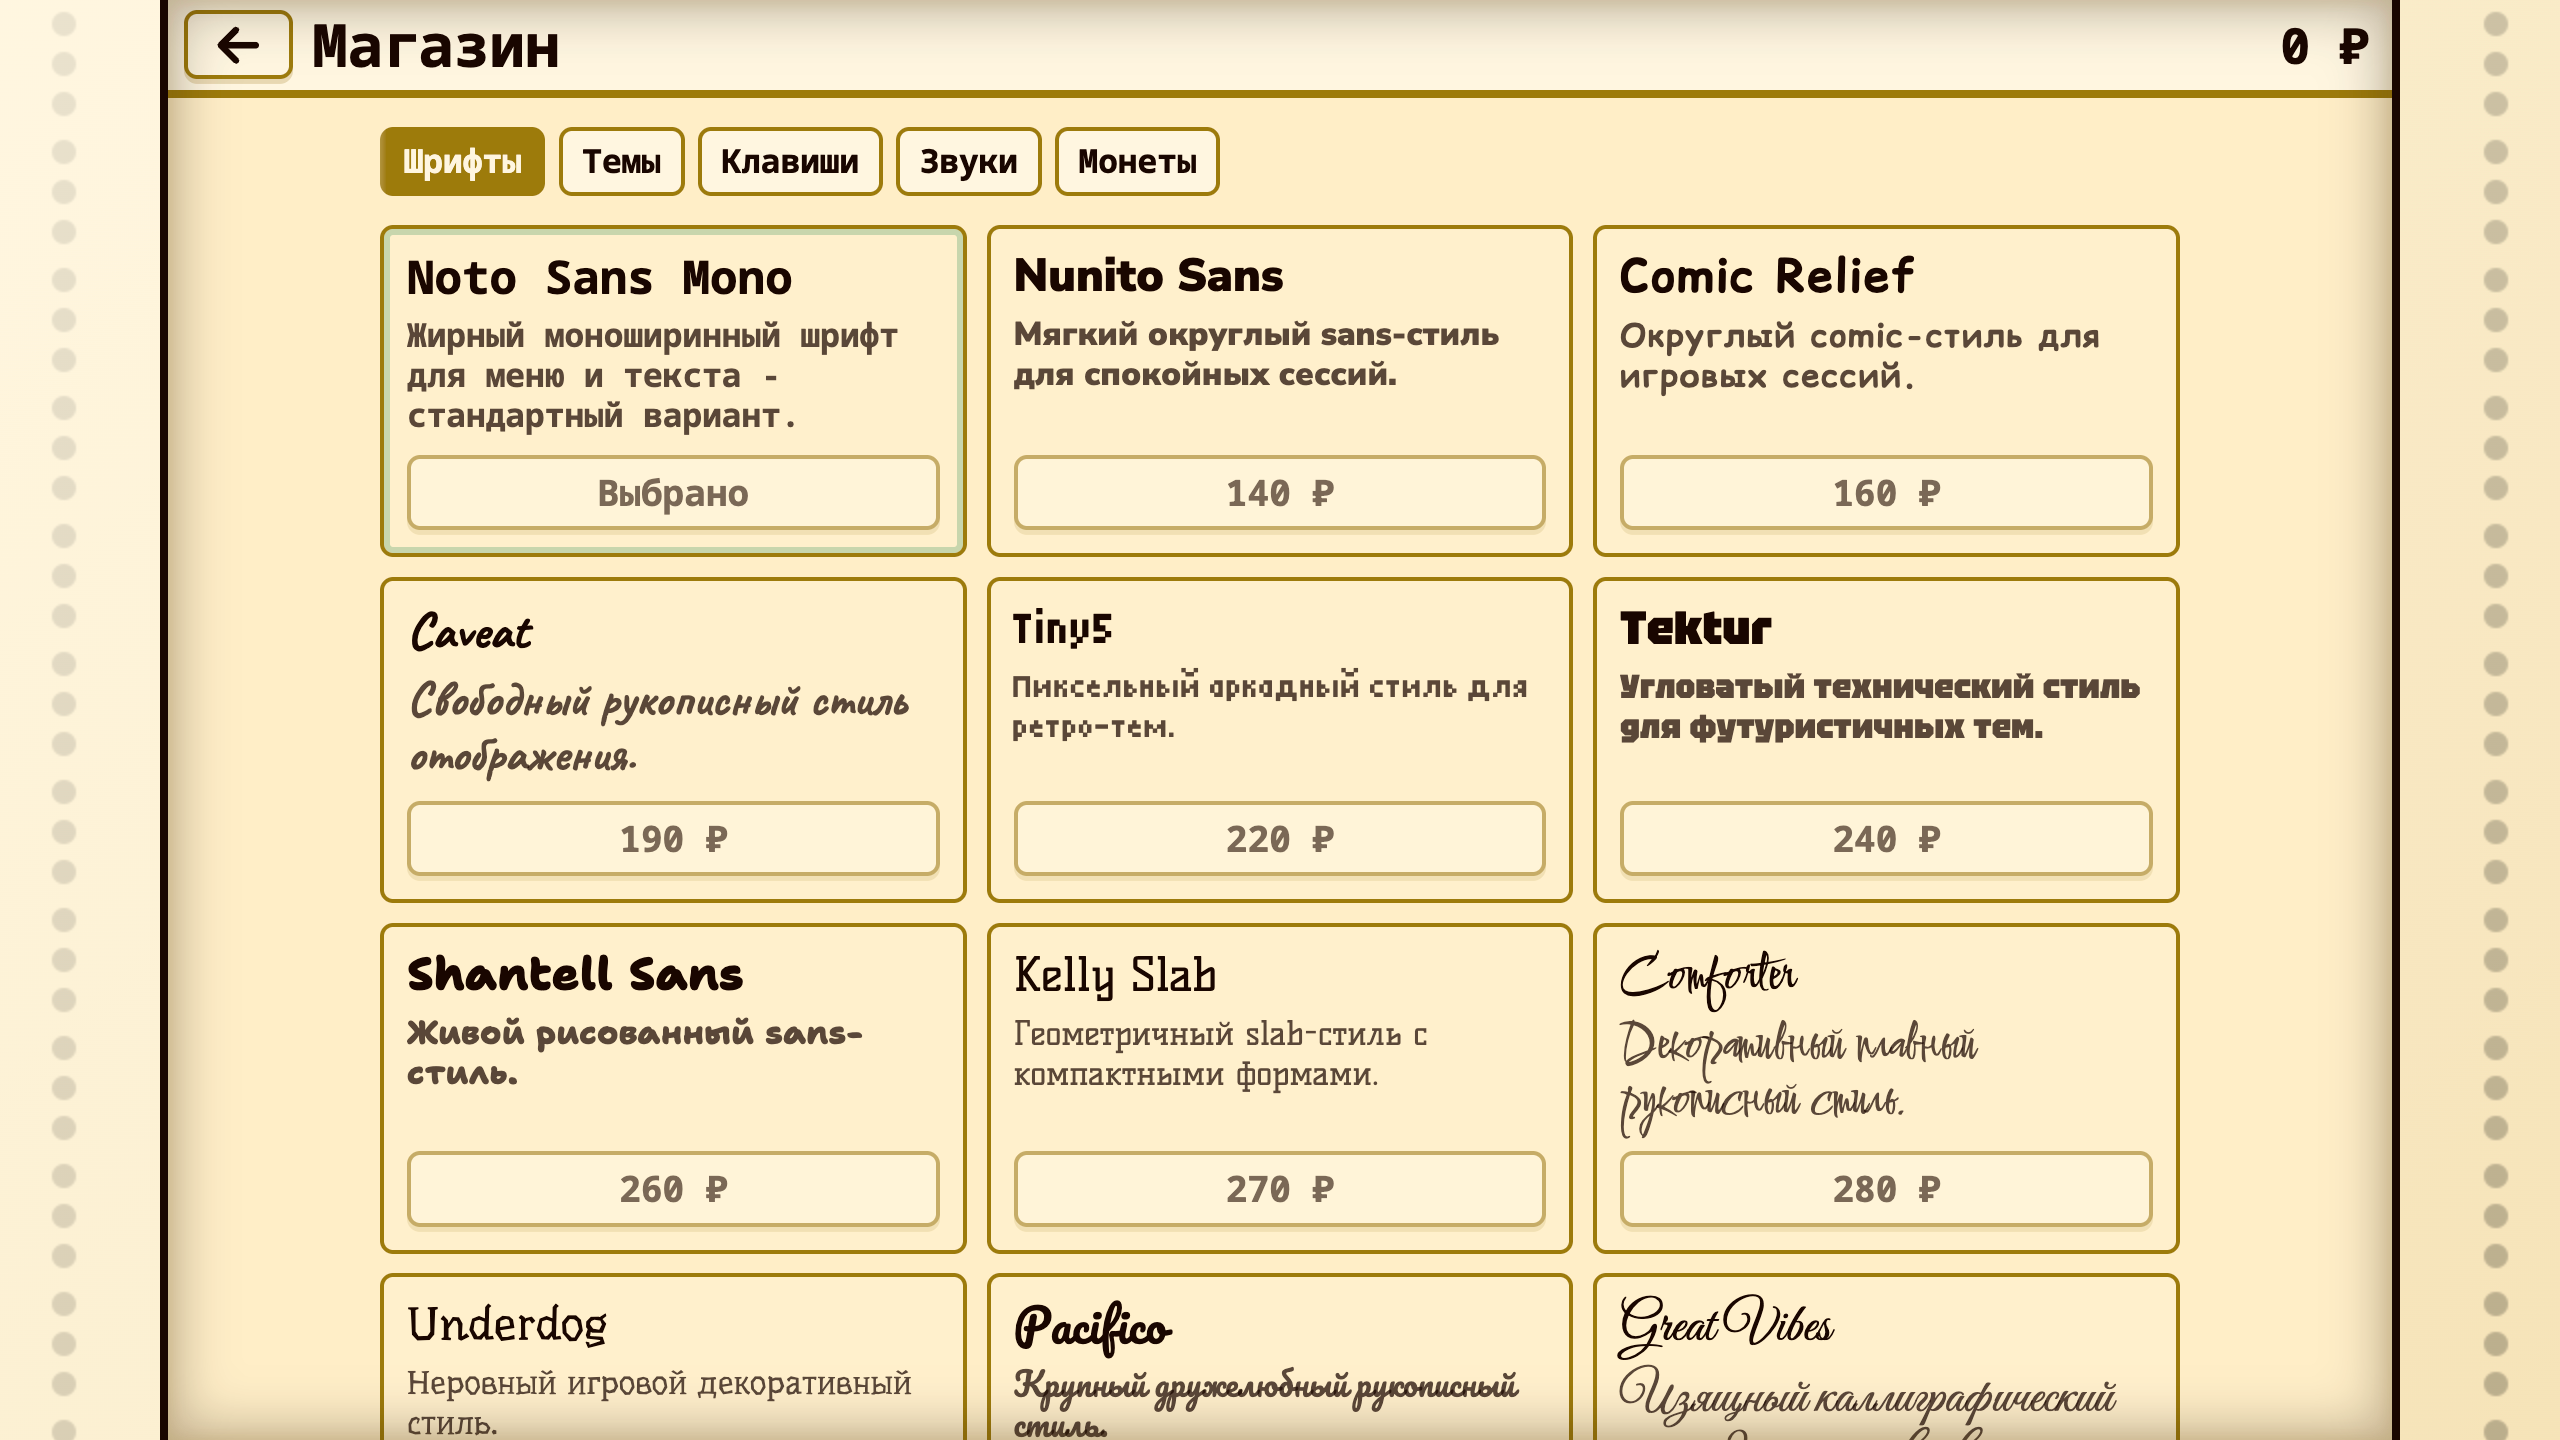
Task: Click the description 'Живой рисованный sans-стиль'
Action: [635, 1053]
